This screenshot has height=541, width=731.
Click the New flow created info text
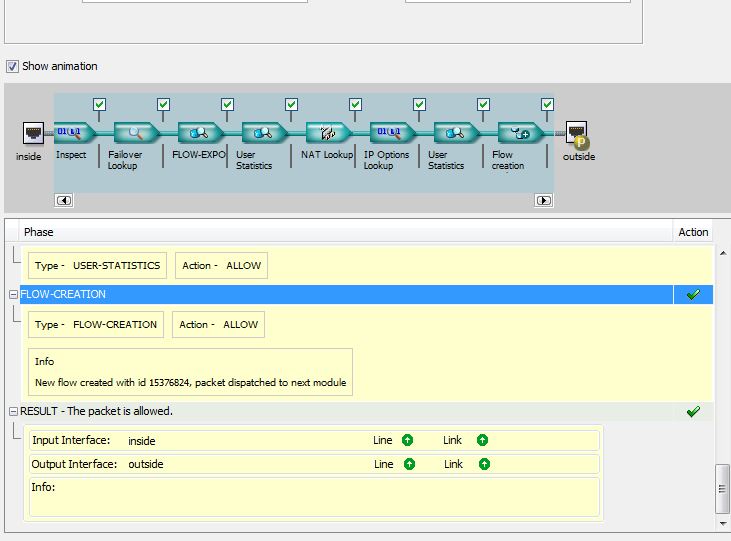[x=191, y=382]
